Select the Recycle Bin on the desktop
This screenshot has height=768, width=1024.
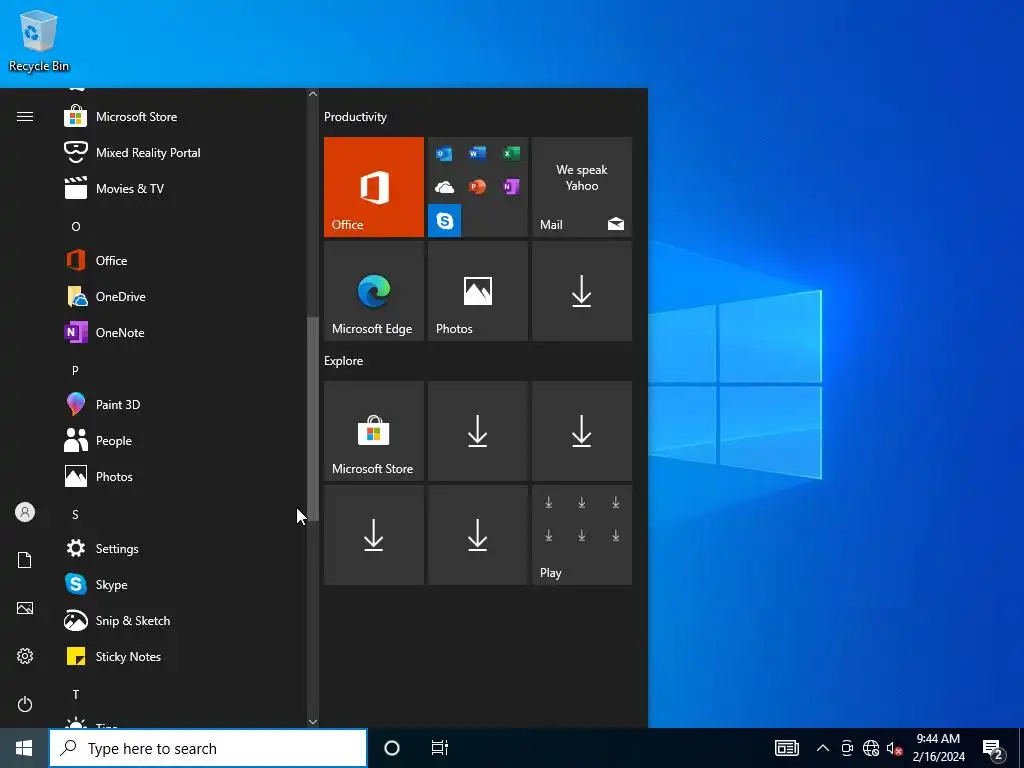(x=39, y=40)
